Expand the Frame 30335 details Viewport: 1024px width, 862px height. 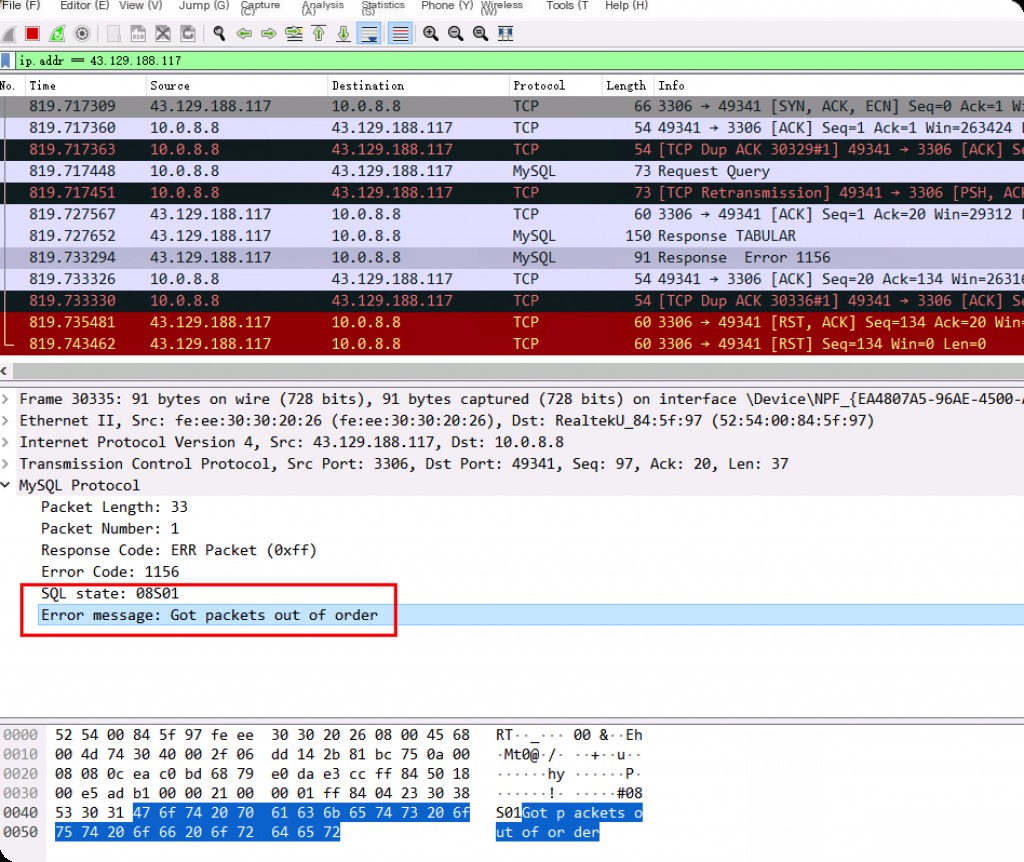(6, 399)
